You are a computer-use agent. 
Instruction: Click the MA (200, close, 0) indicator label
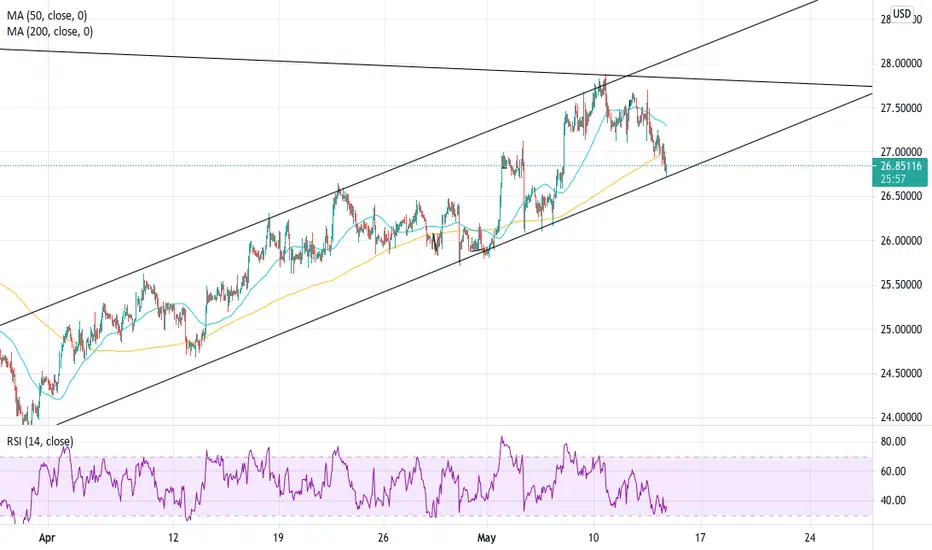click(x=50, y=32)
